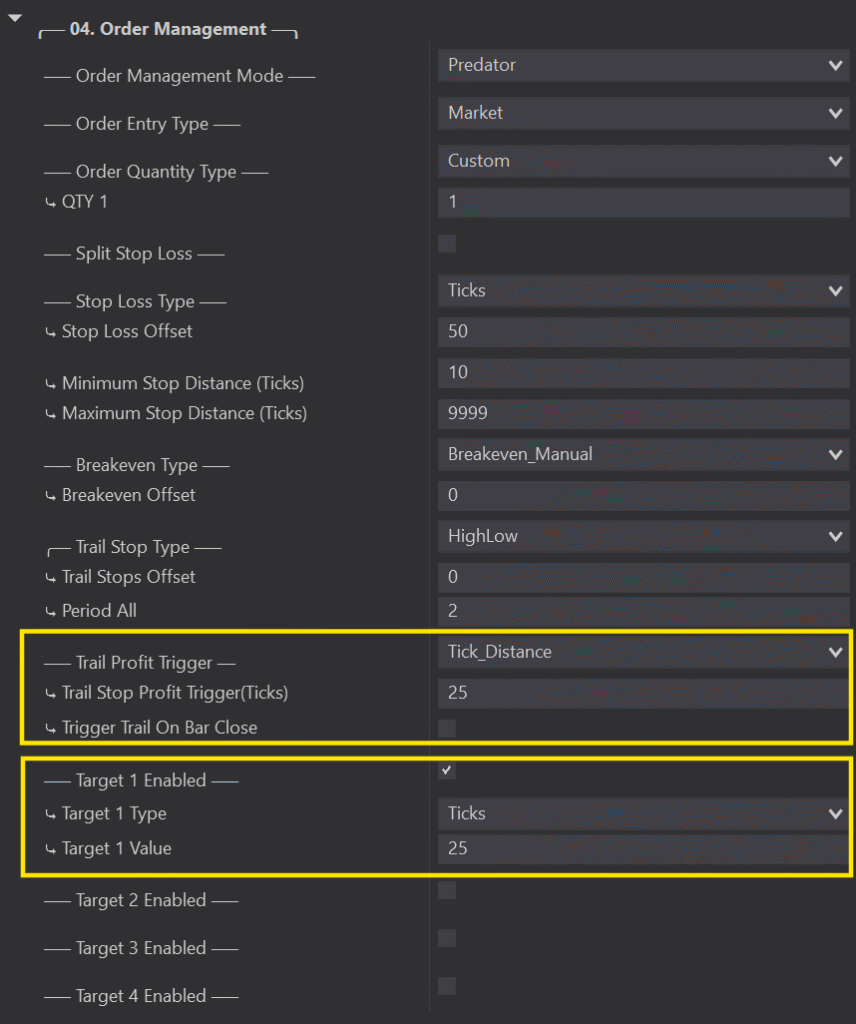Uncheck the Target 1 Enabled checkbox
The width and height of the screenshot is (856, 1024).
447,770
